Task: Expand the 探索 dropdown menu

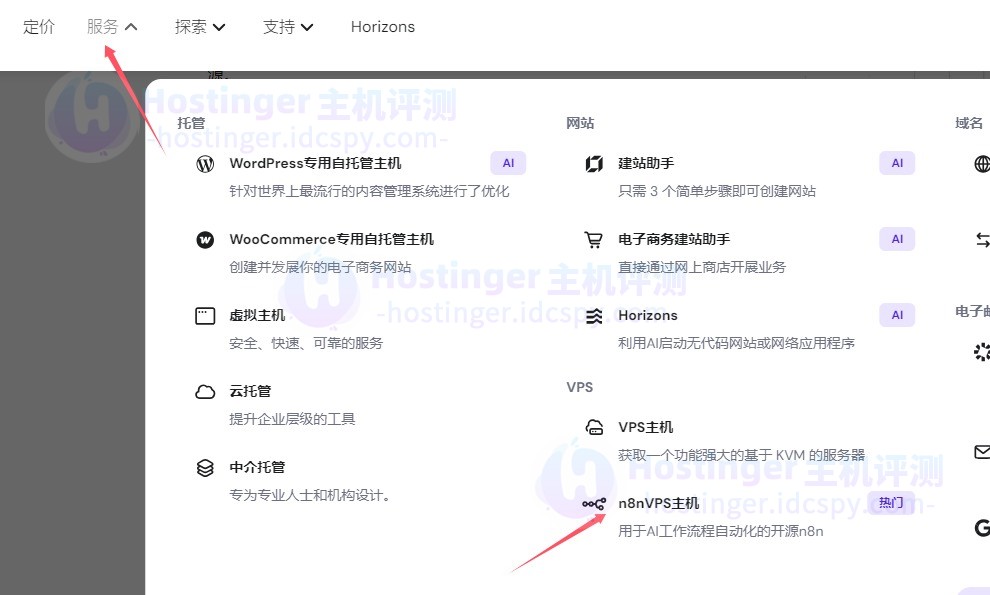Action: (200, 27)
